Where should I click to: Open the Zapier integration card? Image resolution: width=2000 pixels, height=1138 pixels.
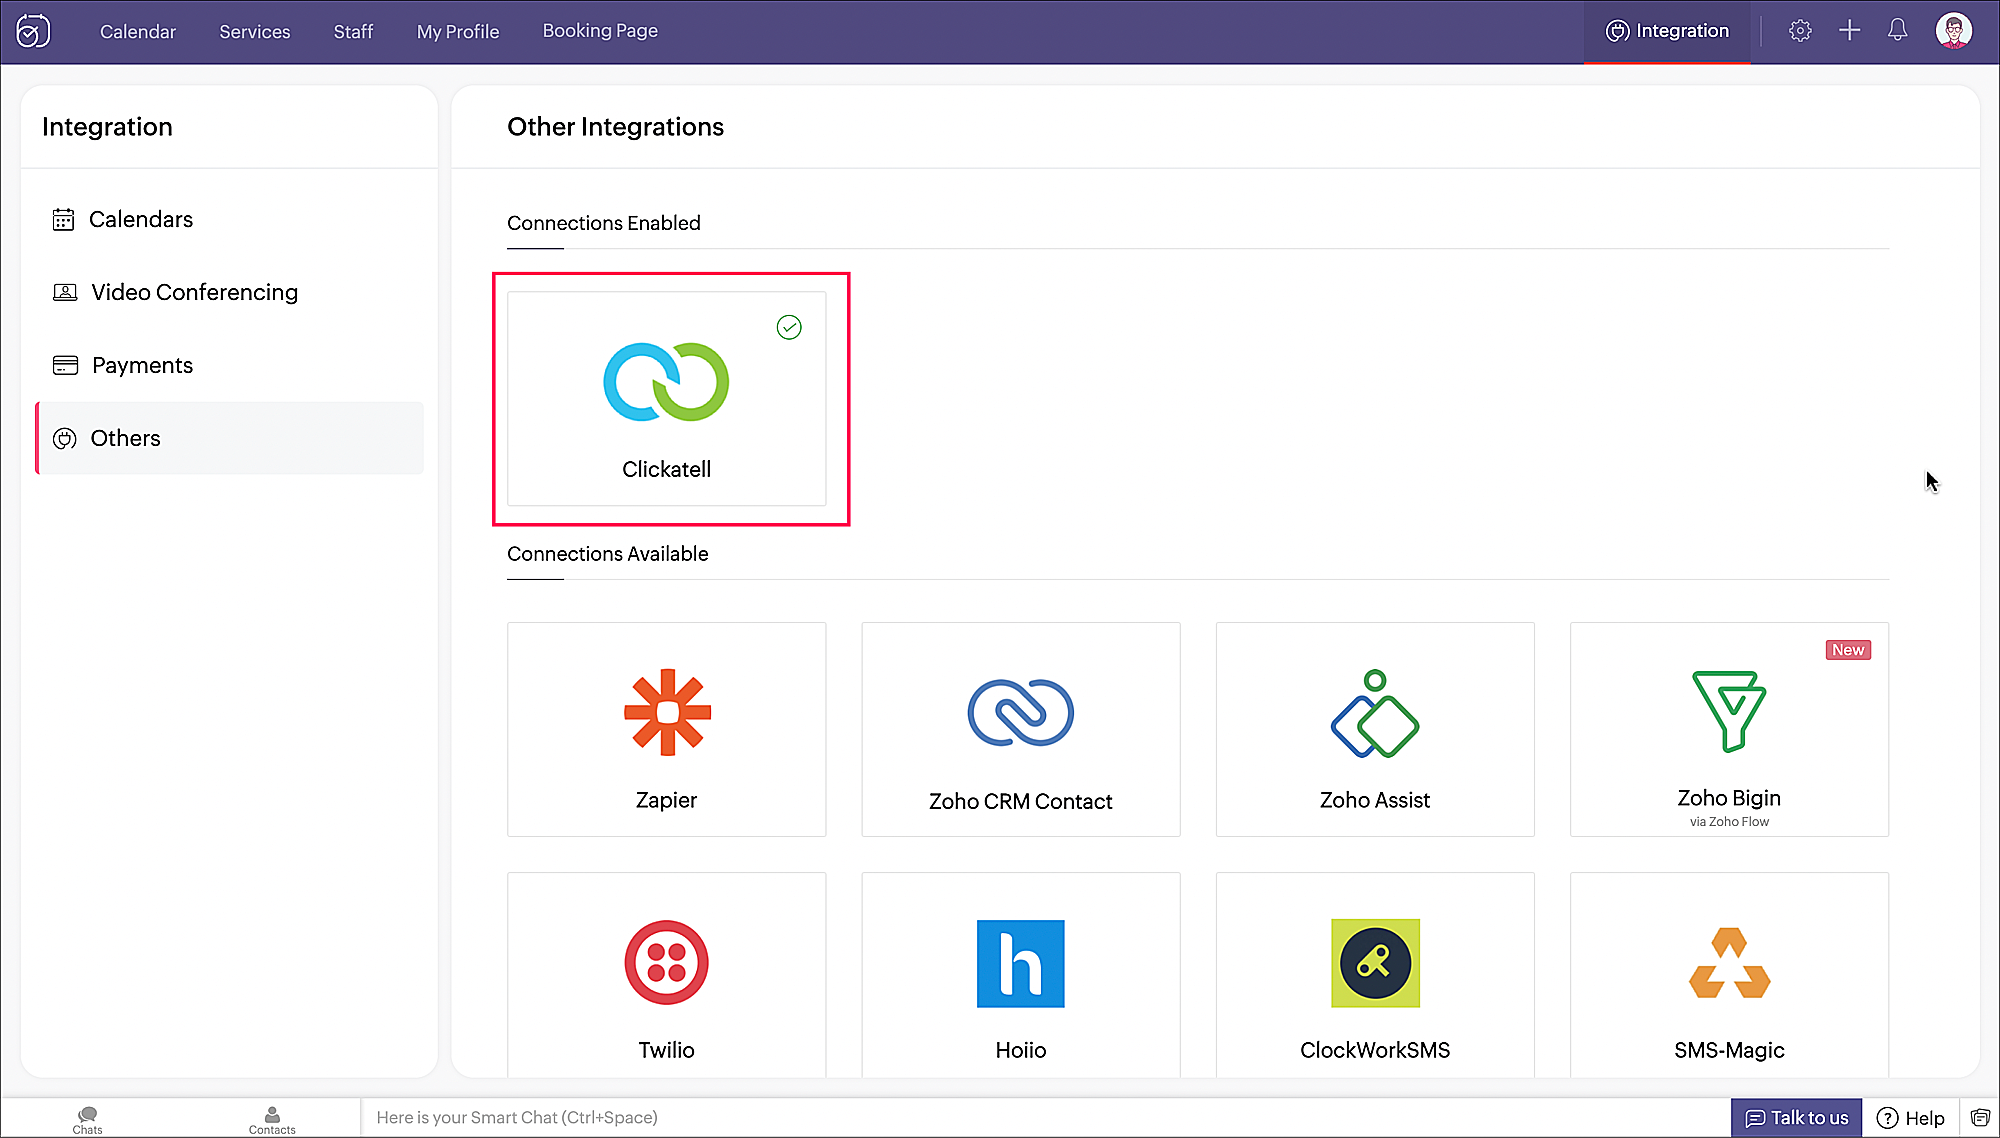click(x=667, y=729)
